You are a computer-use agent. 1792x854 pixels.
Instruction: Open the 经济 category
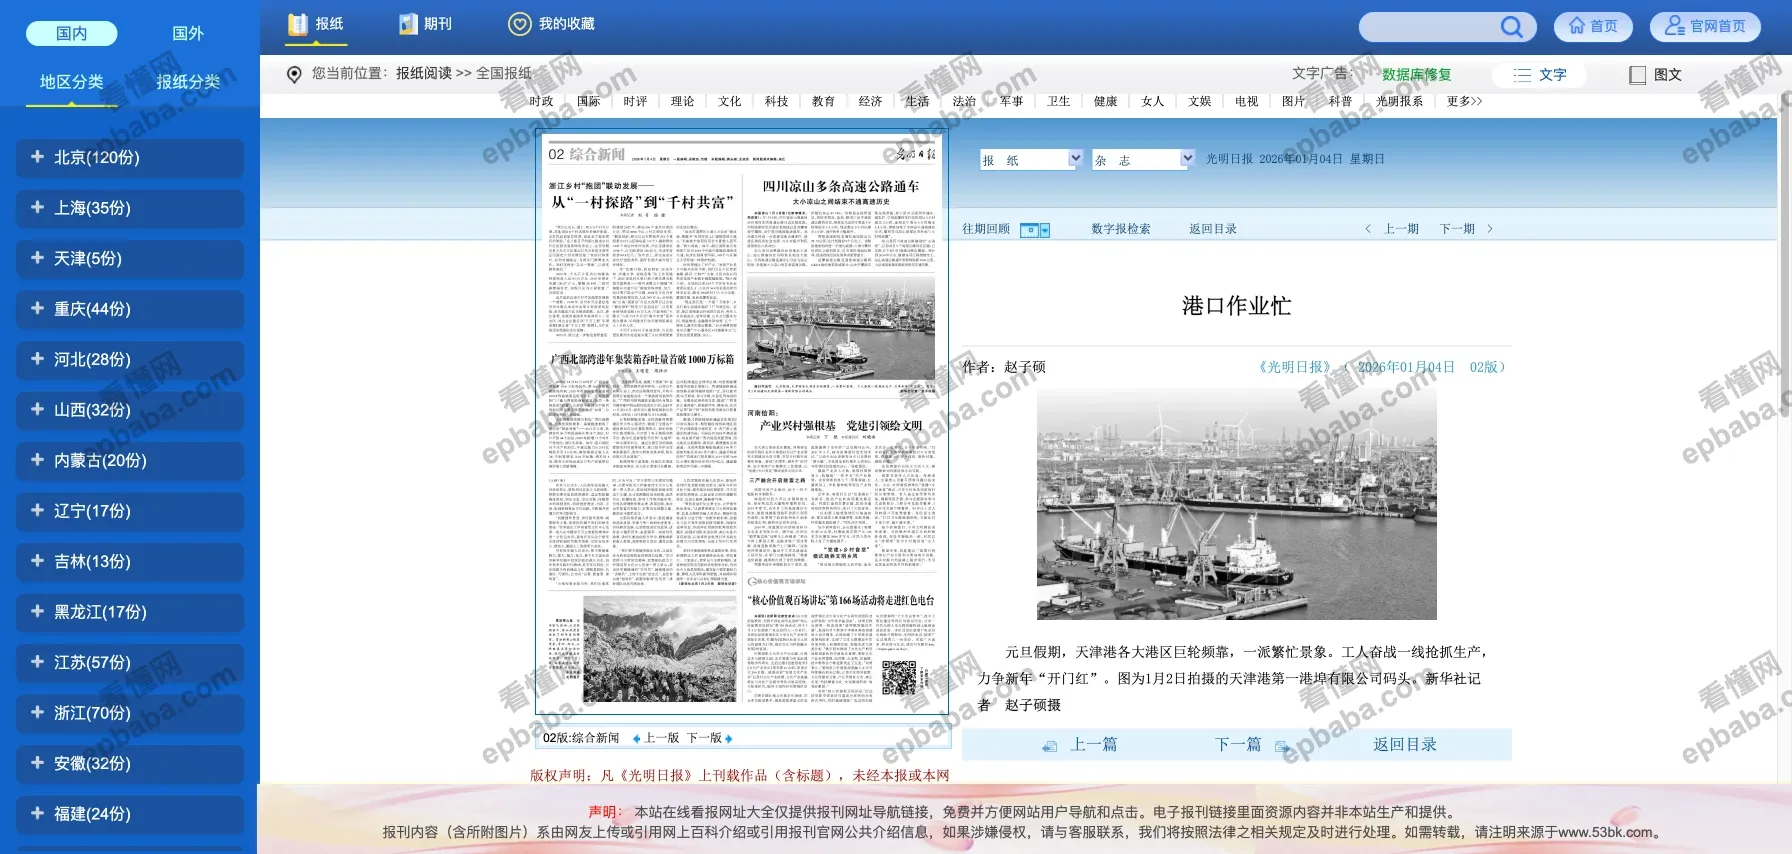click(871, 101)
